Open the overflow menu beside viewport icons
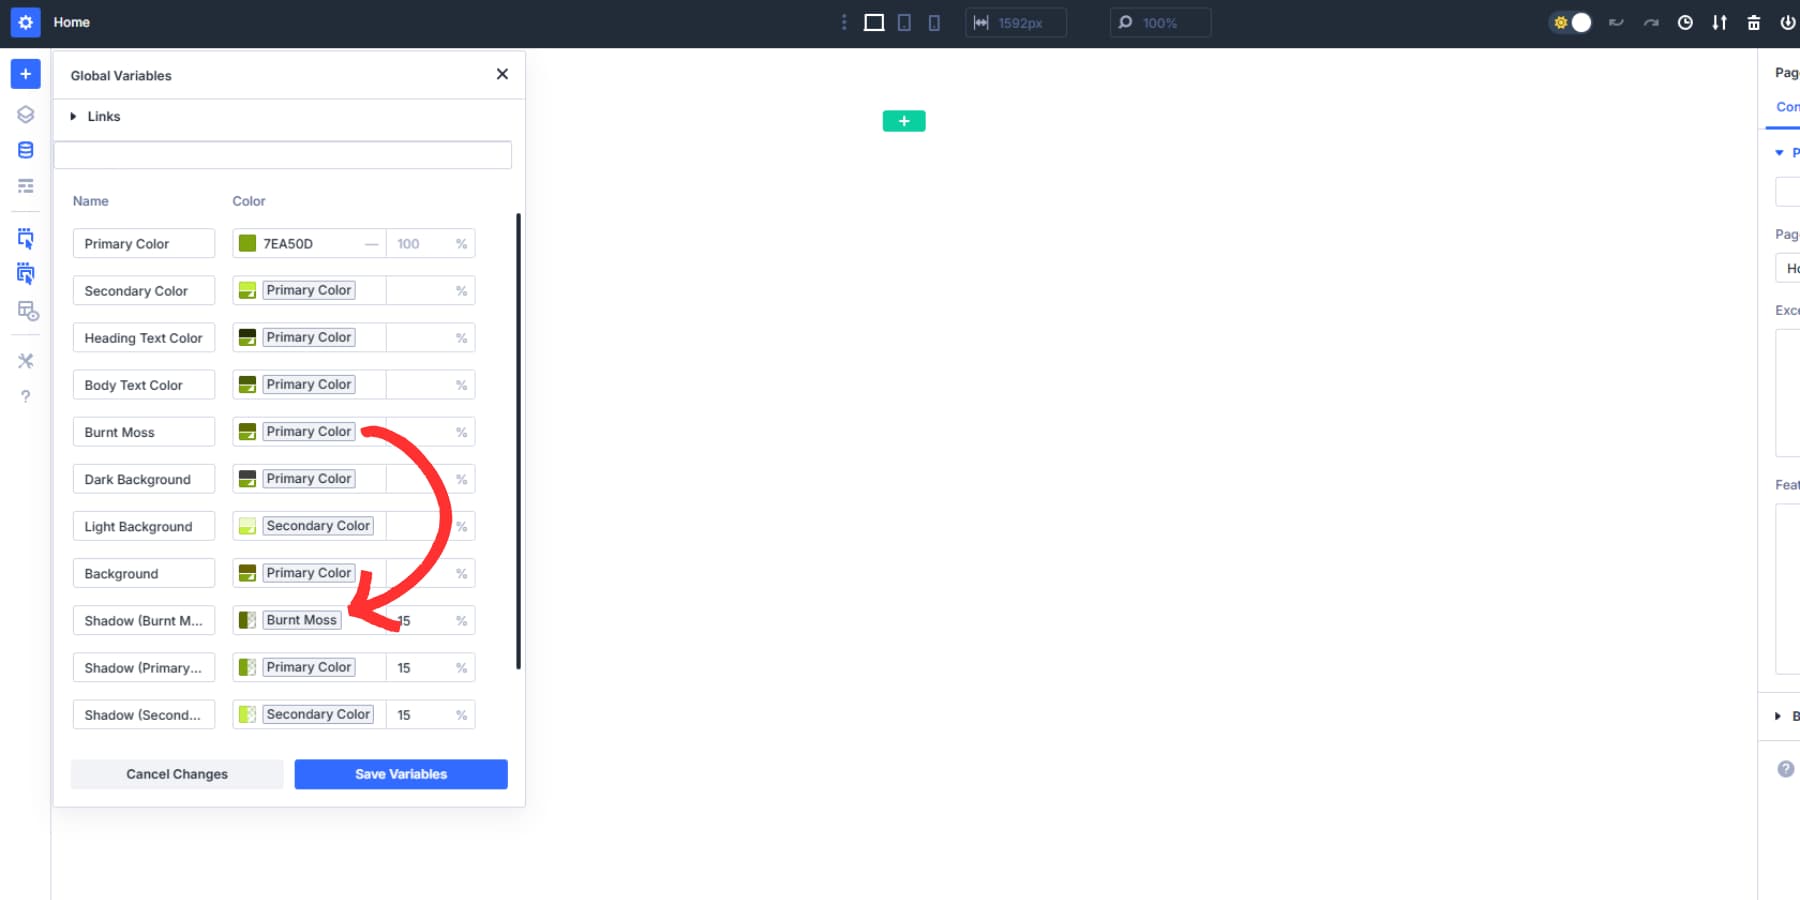Screen dimensions: 1800x900 coord(845,22)
